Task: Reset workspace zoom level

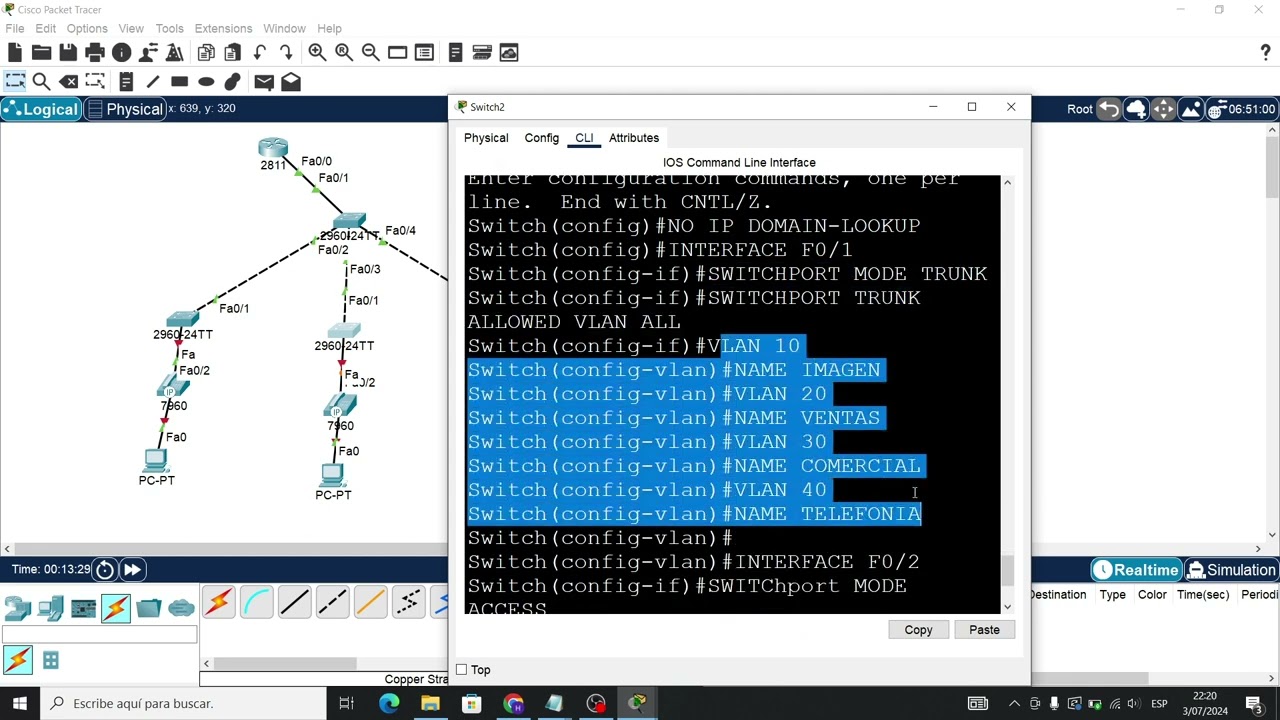Action: click(344, 52)
